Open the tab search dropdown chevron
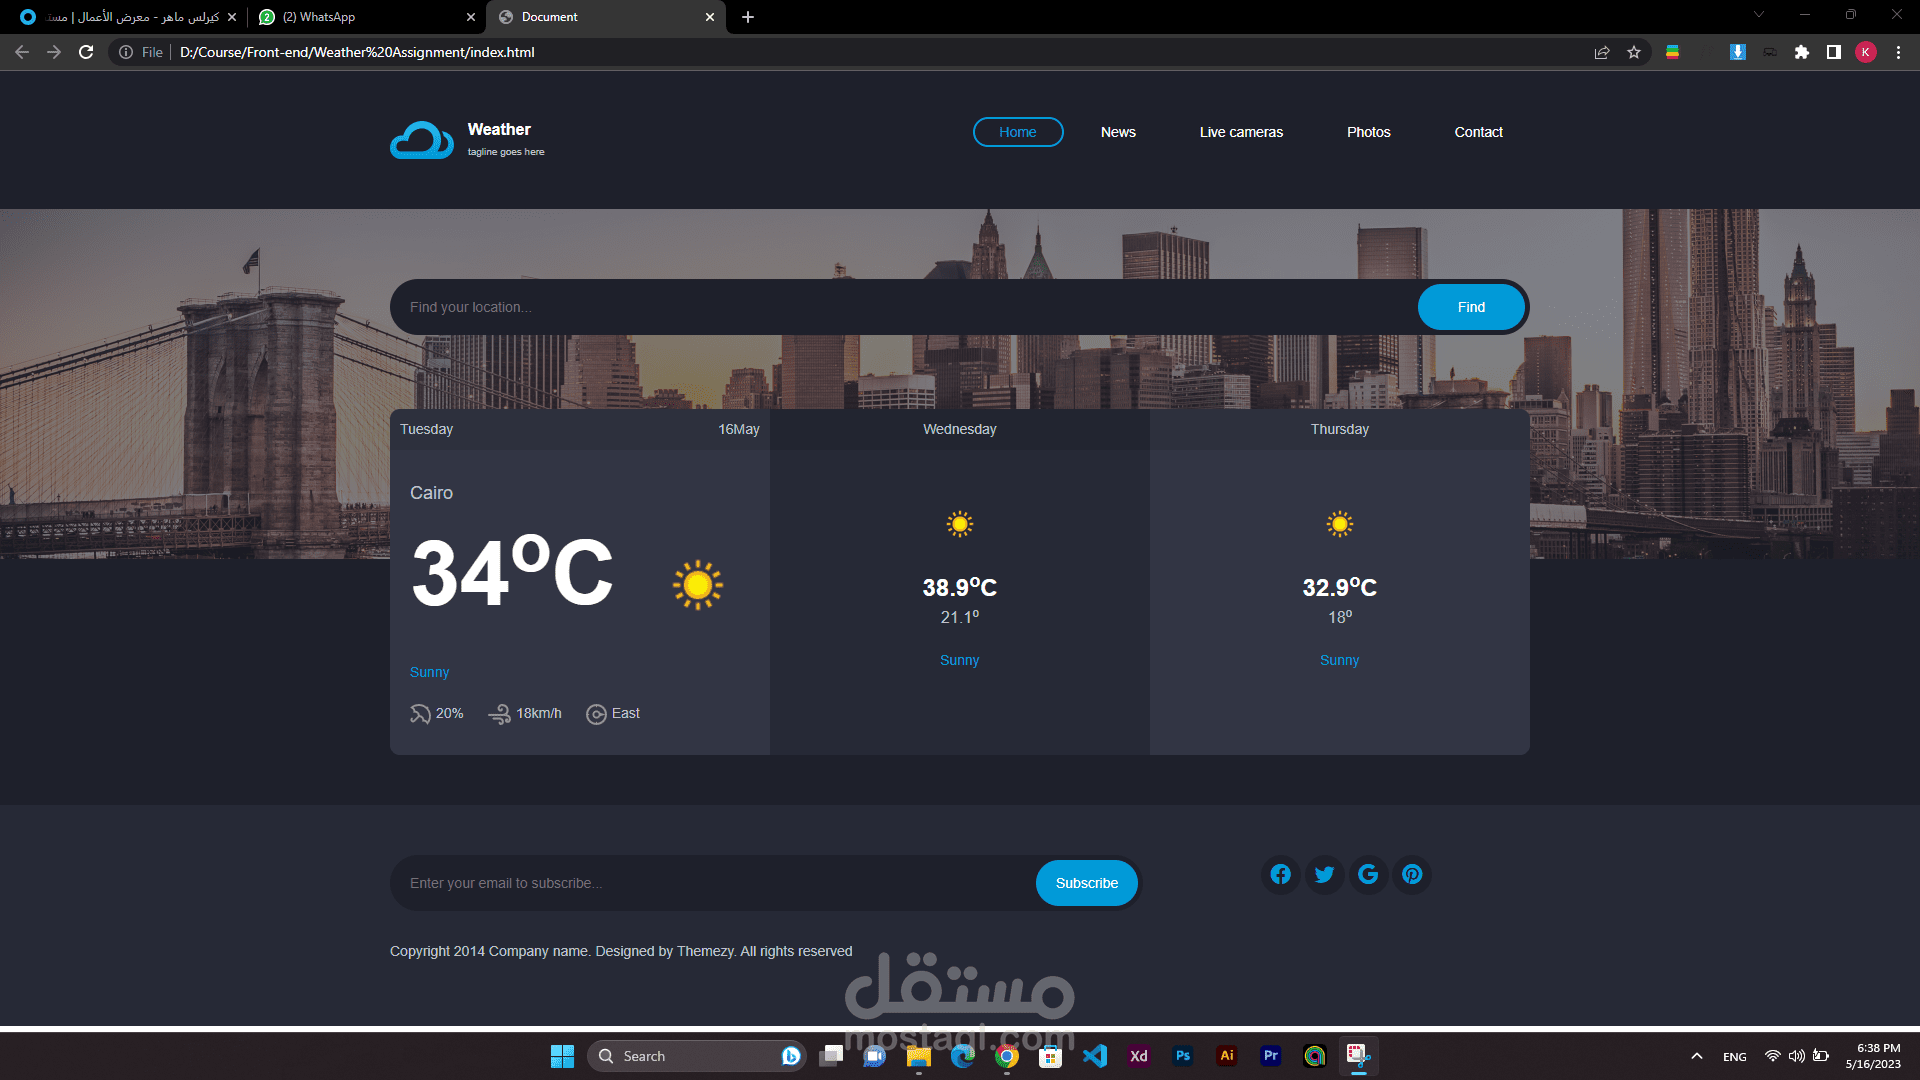This screenshot has width=1920, height=1080. point(1759,14)
